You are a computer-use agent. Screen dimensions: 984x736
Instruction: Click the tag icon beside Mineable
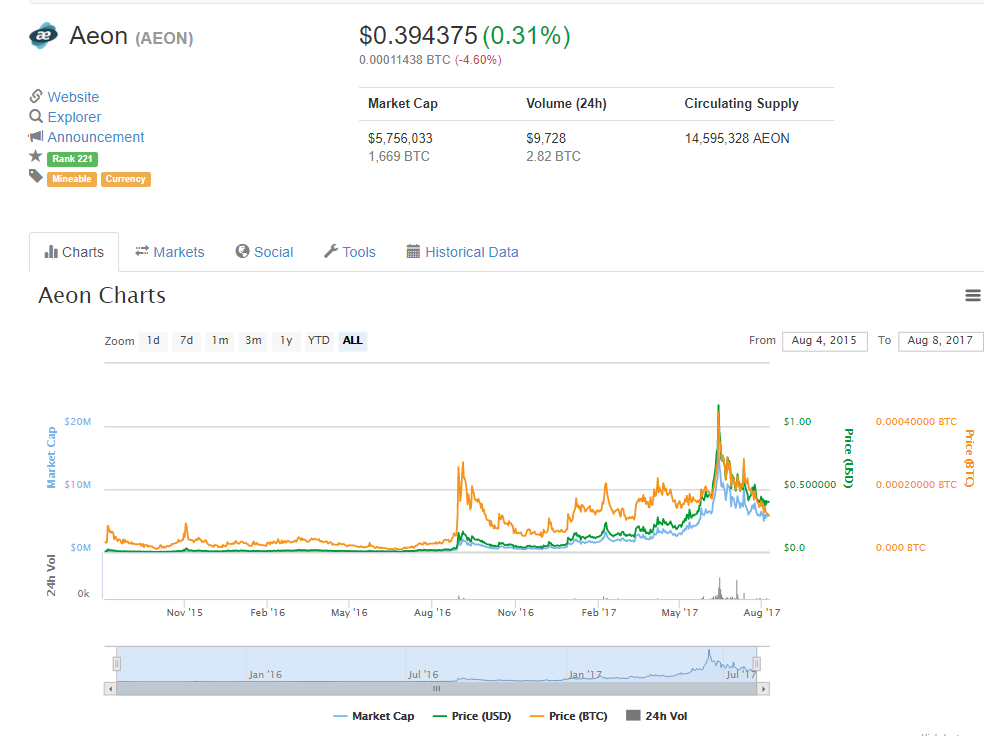(x=36, y=176)
